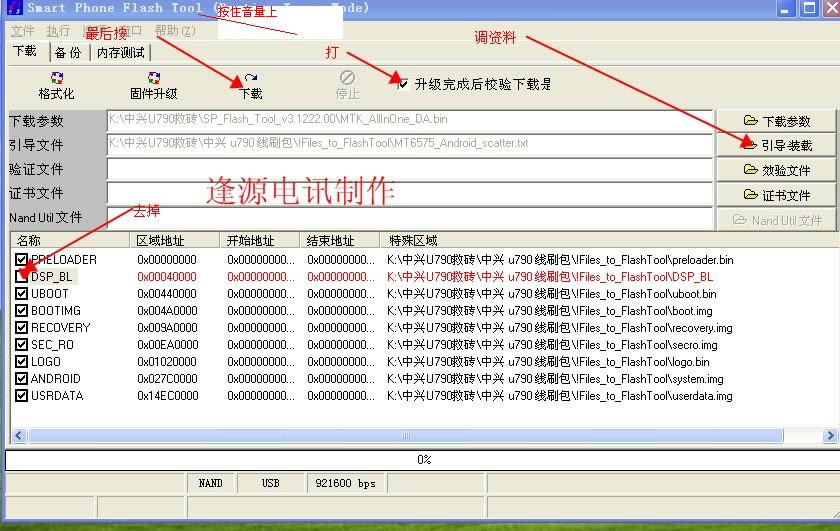Open the 下载参数 folder button
Viewport: 840px width, 531px height.
pyautogui.click(x=777, y=121)
